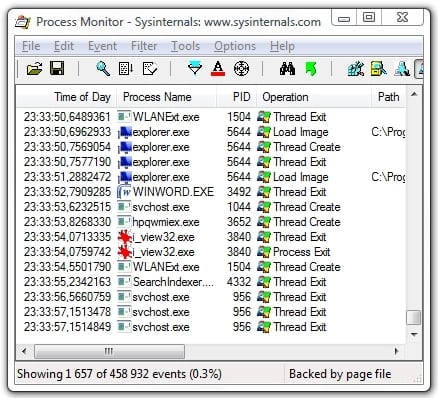Screen dimensions: 438x398
Task: Toggle the Autoscroll toolbar icon
Action: [x=126, y=69]
